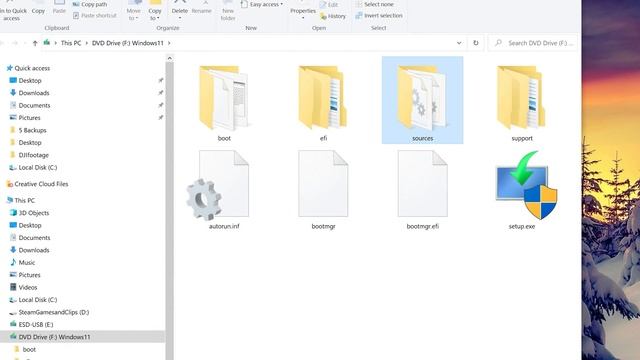Select the bootmgr.efi file icon
Image resolution: width=640 pixels, height=360 pixels.
tap(422, 184)
